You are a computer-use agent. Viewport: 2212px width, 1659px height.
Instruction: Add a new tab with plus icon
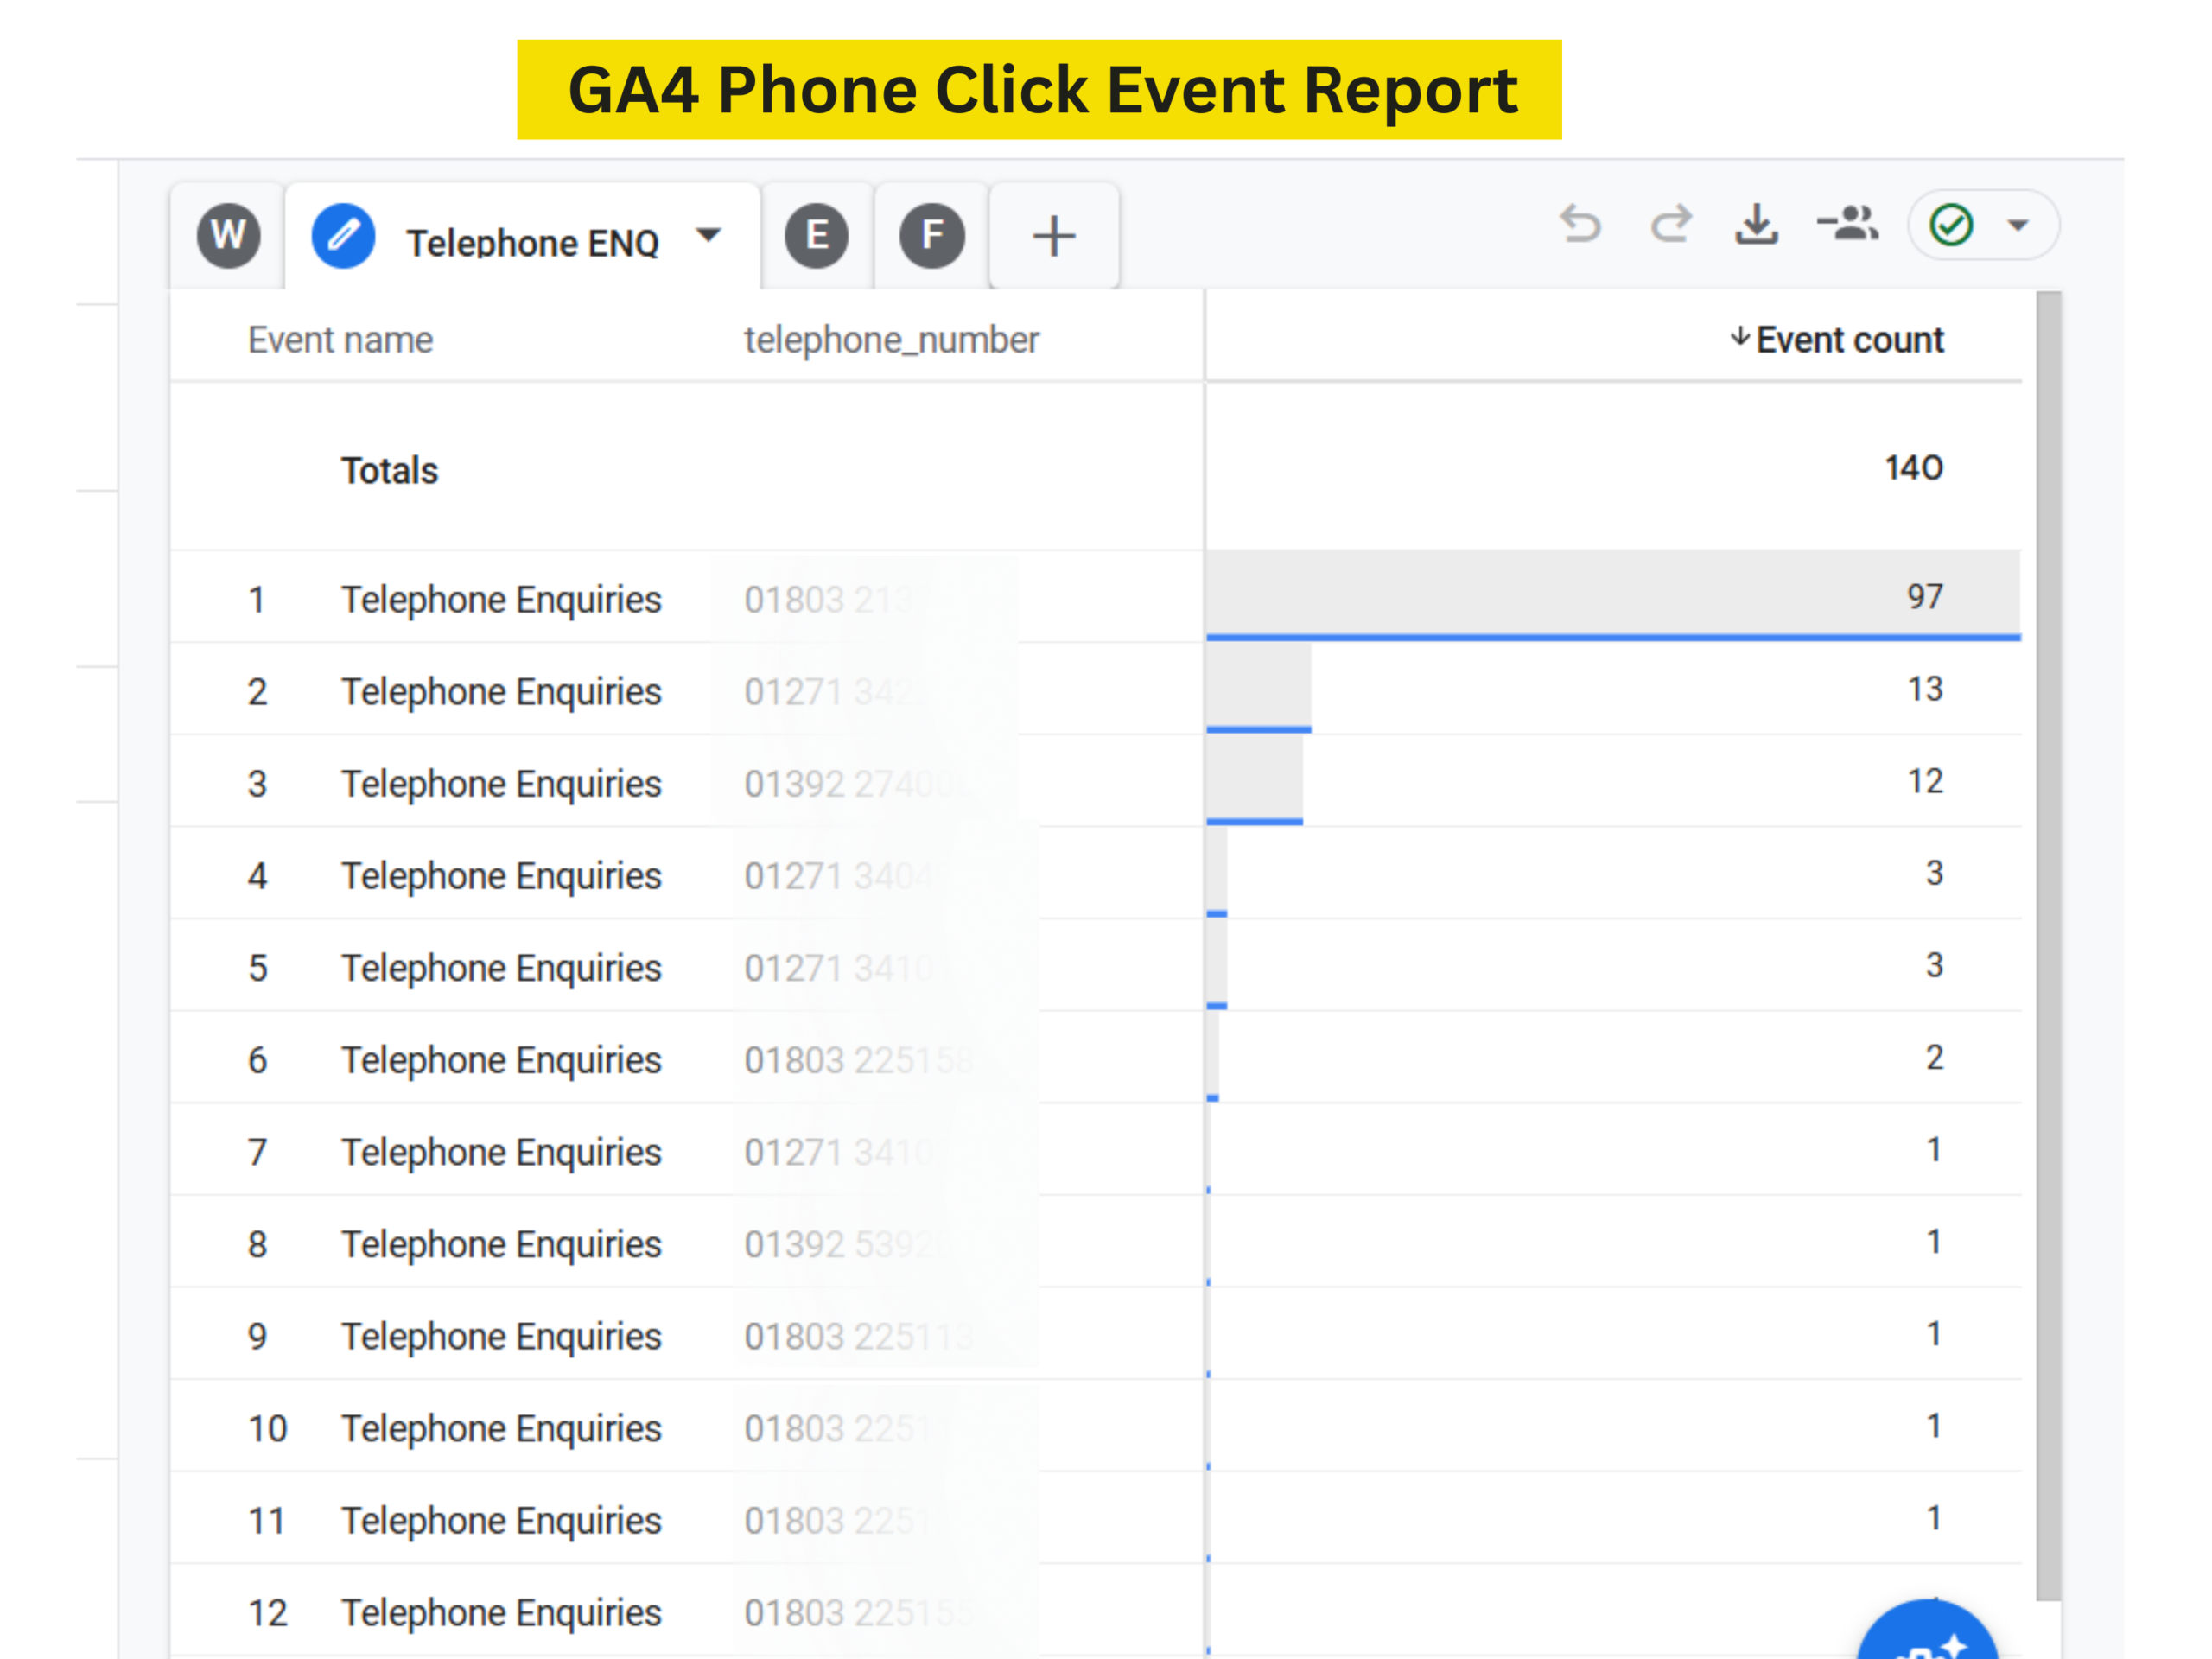[x=1054, y=237]
